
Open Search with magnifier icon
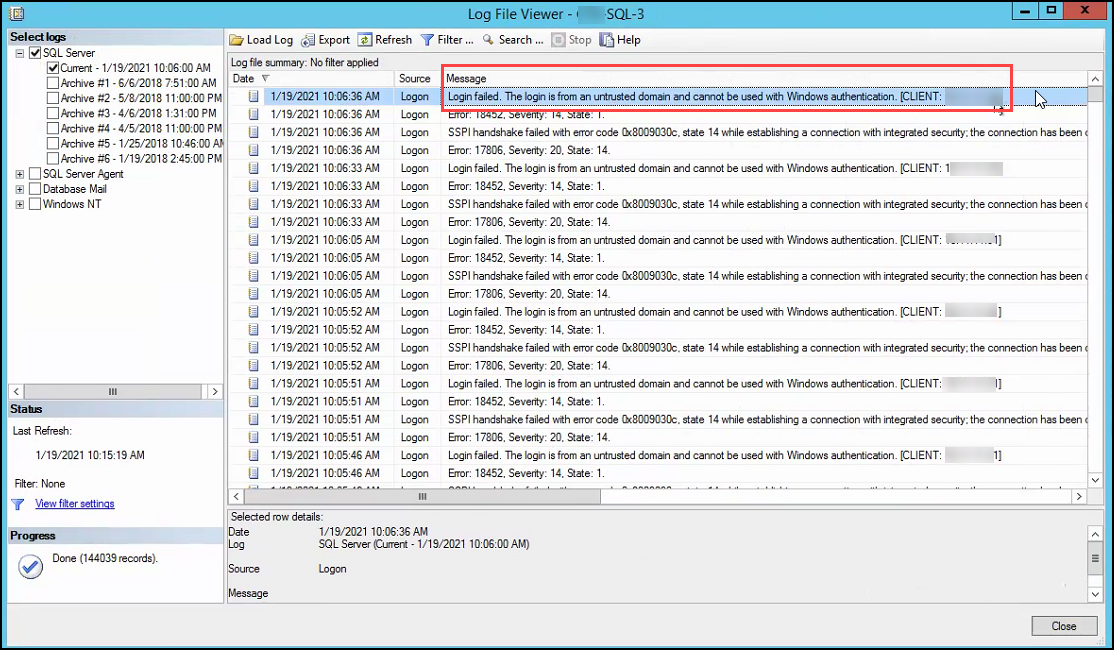click(x=488, y=40)
